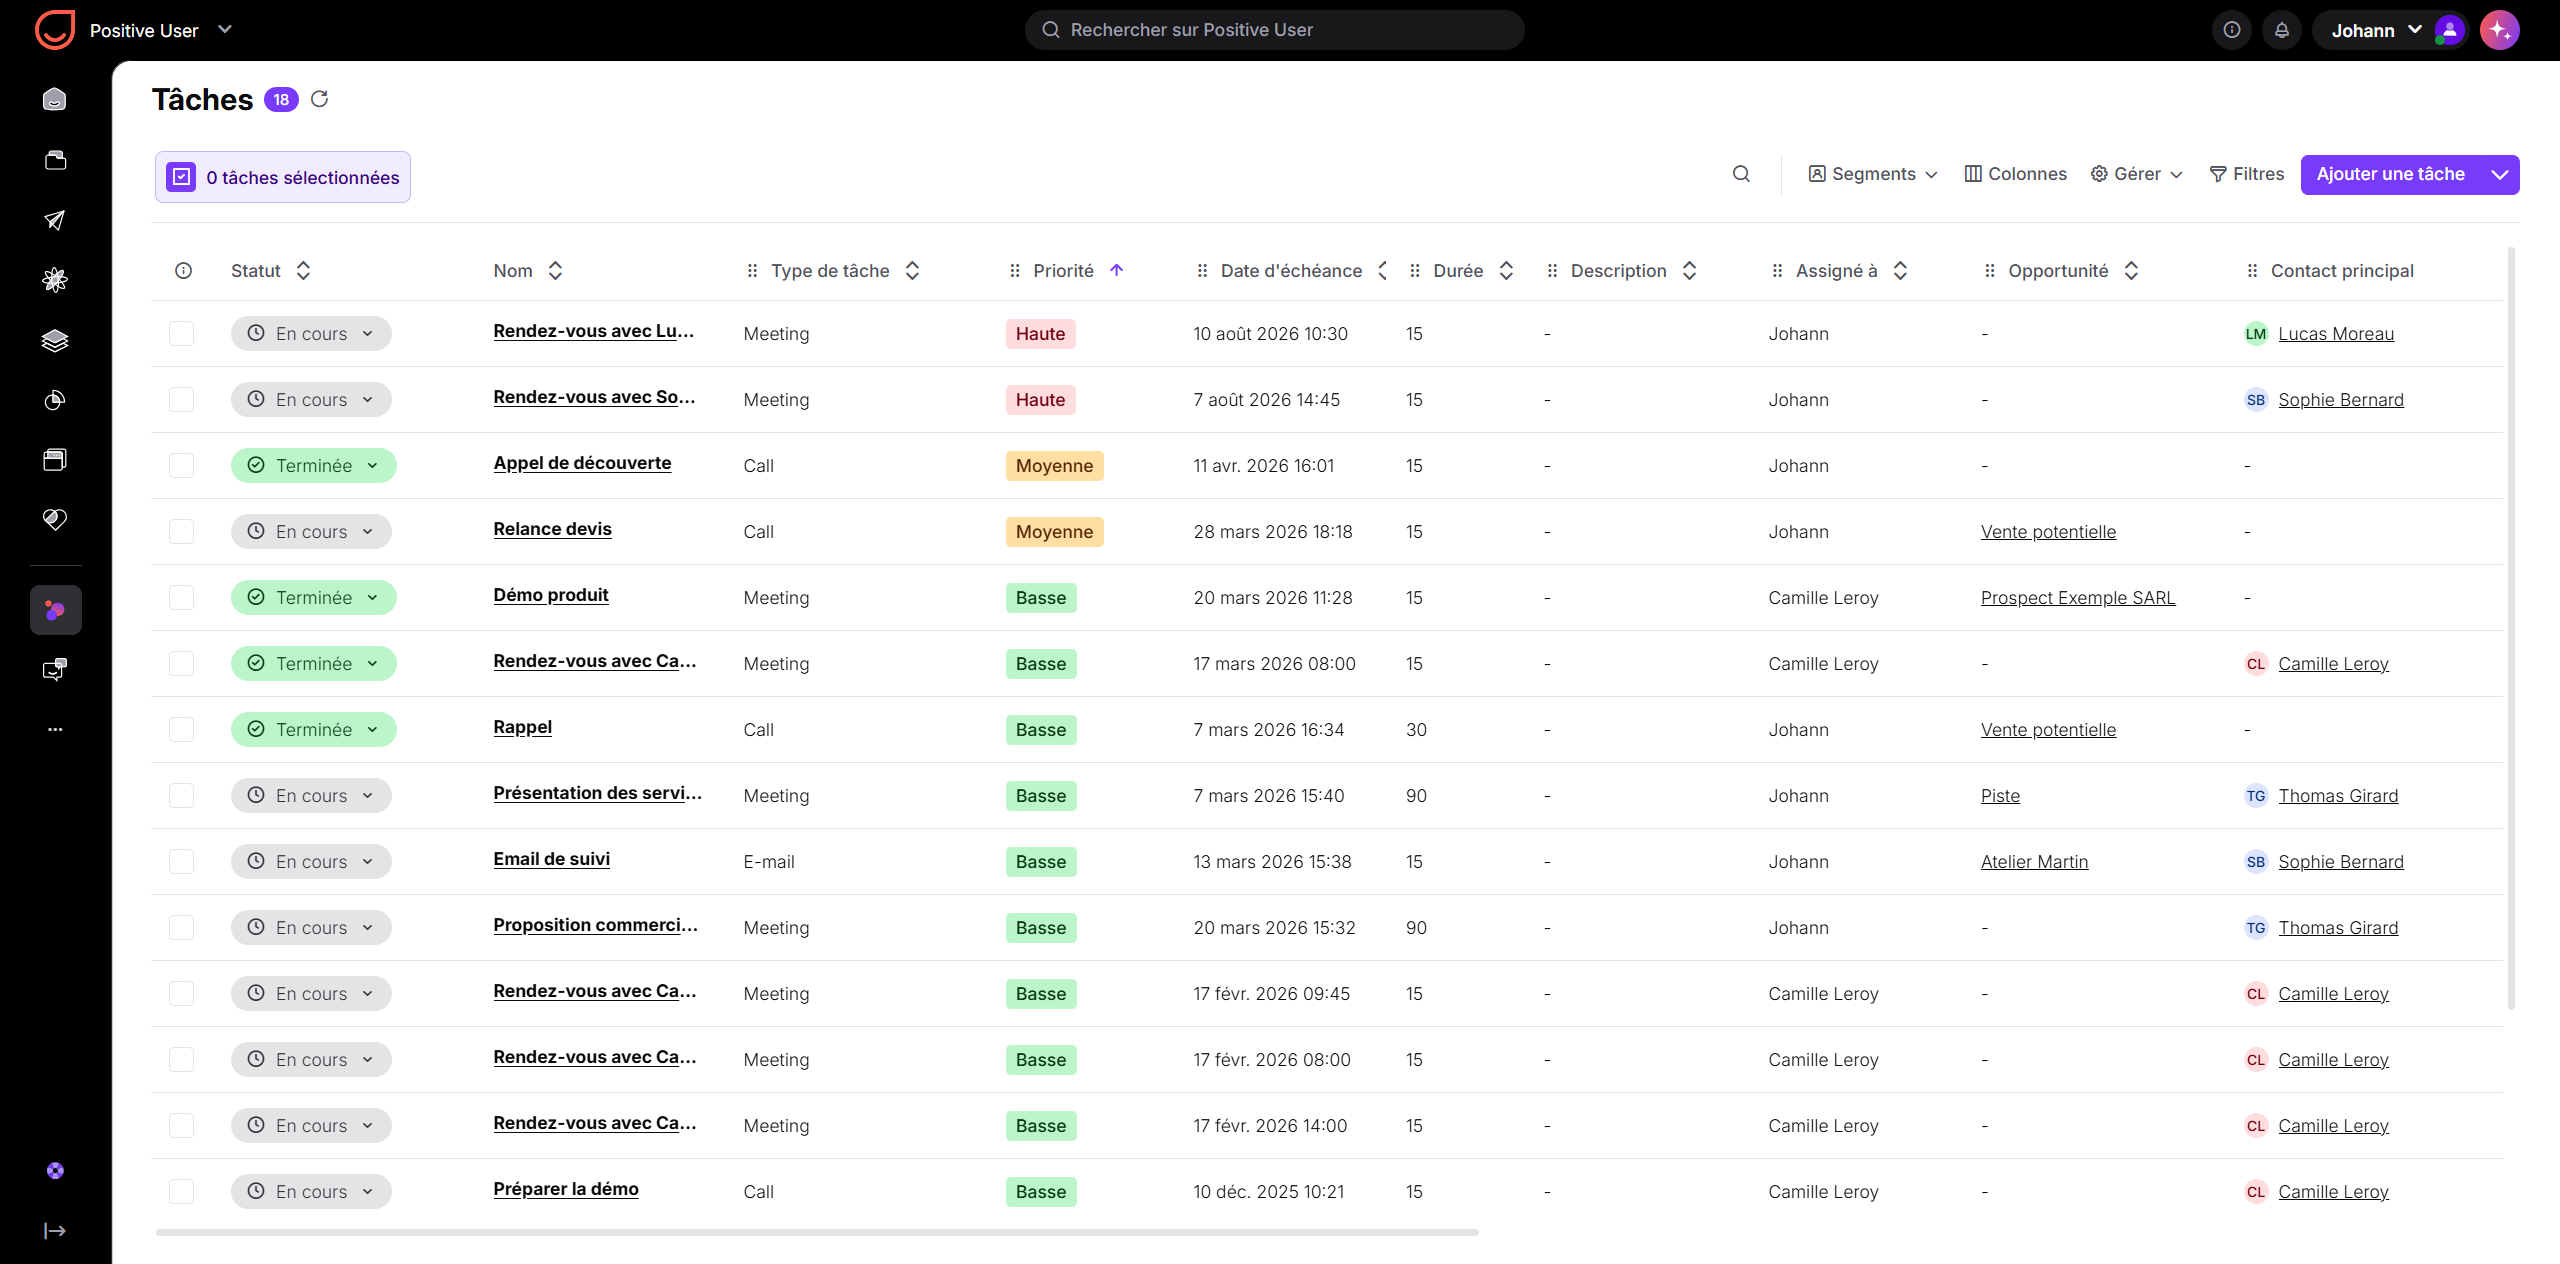The image size is (2560, 1264).
Task: Open the wallet icon in sidebar
Action: pos(55,160)
